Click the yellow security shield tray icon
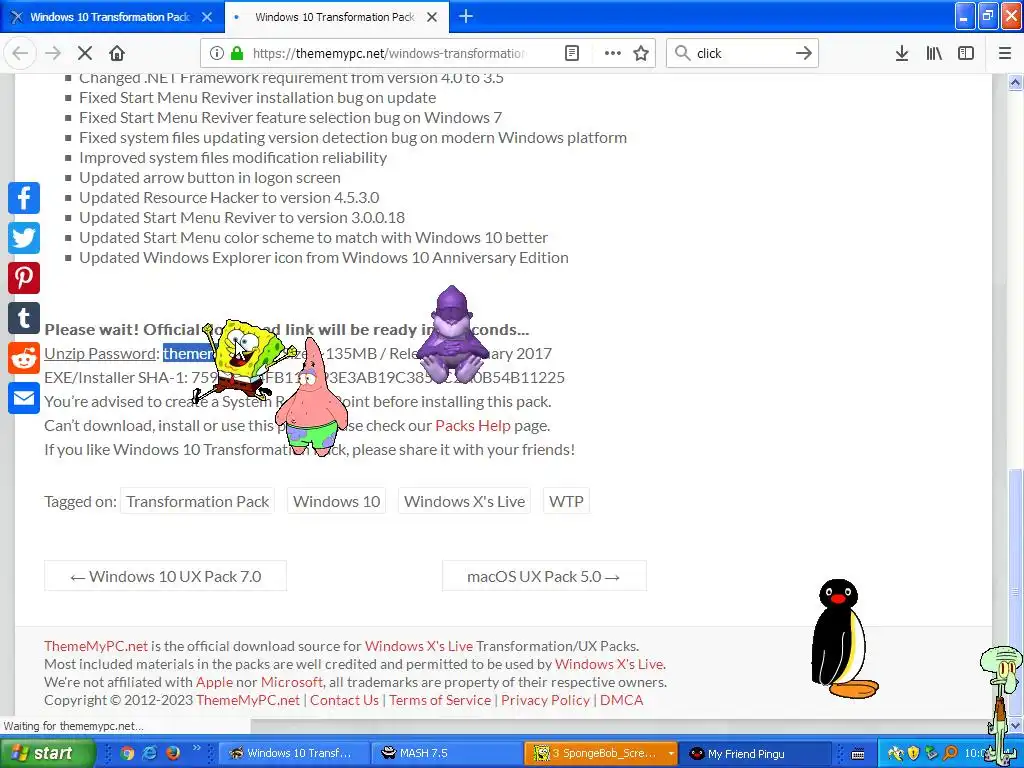Image resolution: width=1024 pixels, height=768 pixels. (914, 753)
